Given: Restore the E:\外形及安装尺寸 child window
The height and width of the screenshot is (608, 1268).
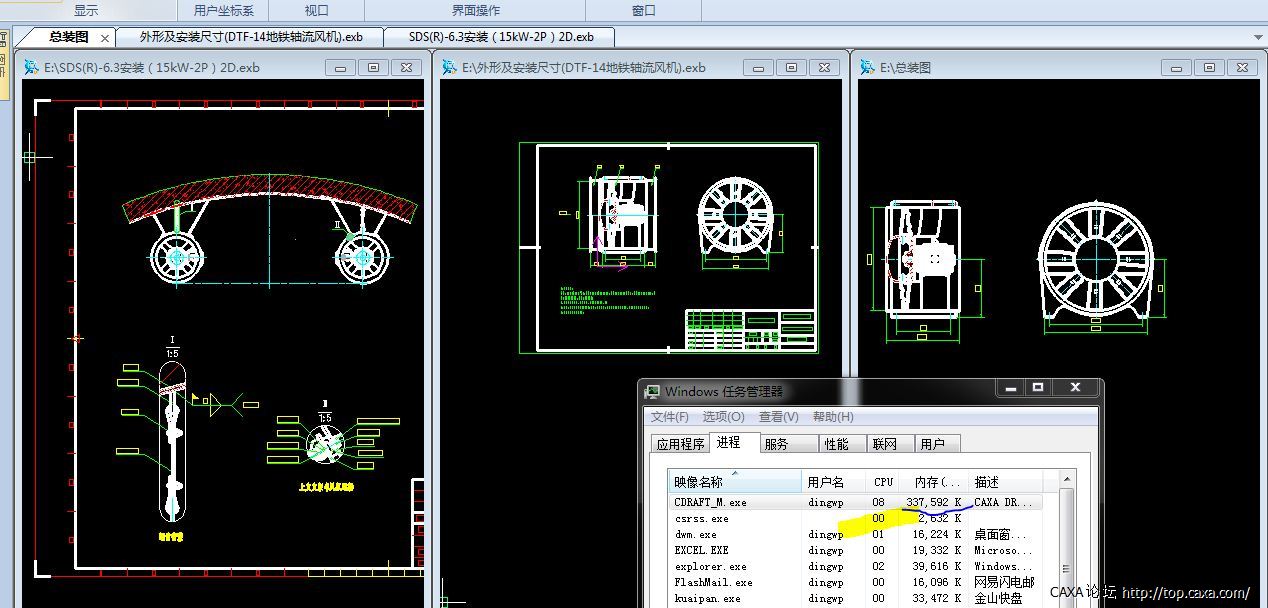Looking at the screenshot, I should click(x=791, y=68).
